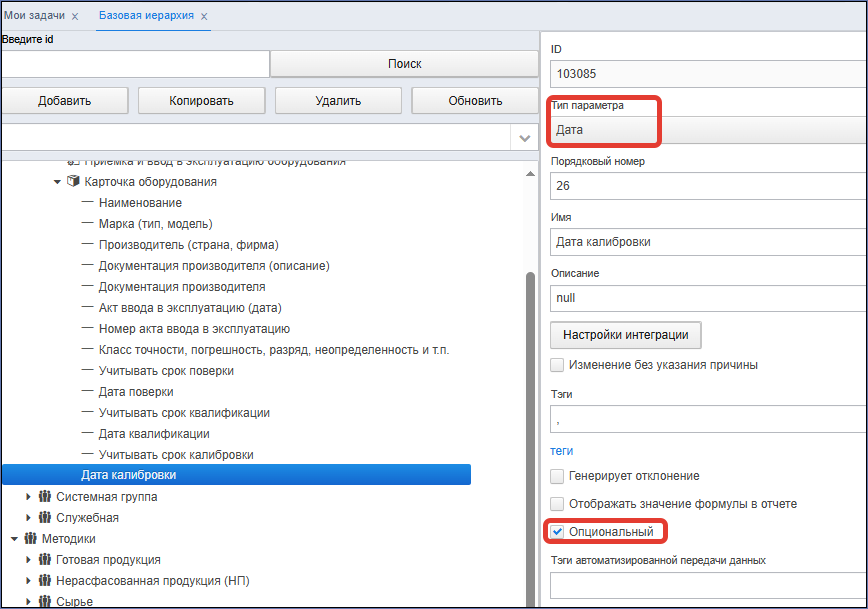Viewport: 868px width, 609px height.
Task: Click the Тэги input field
Action: (x=709, y=419)
